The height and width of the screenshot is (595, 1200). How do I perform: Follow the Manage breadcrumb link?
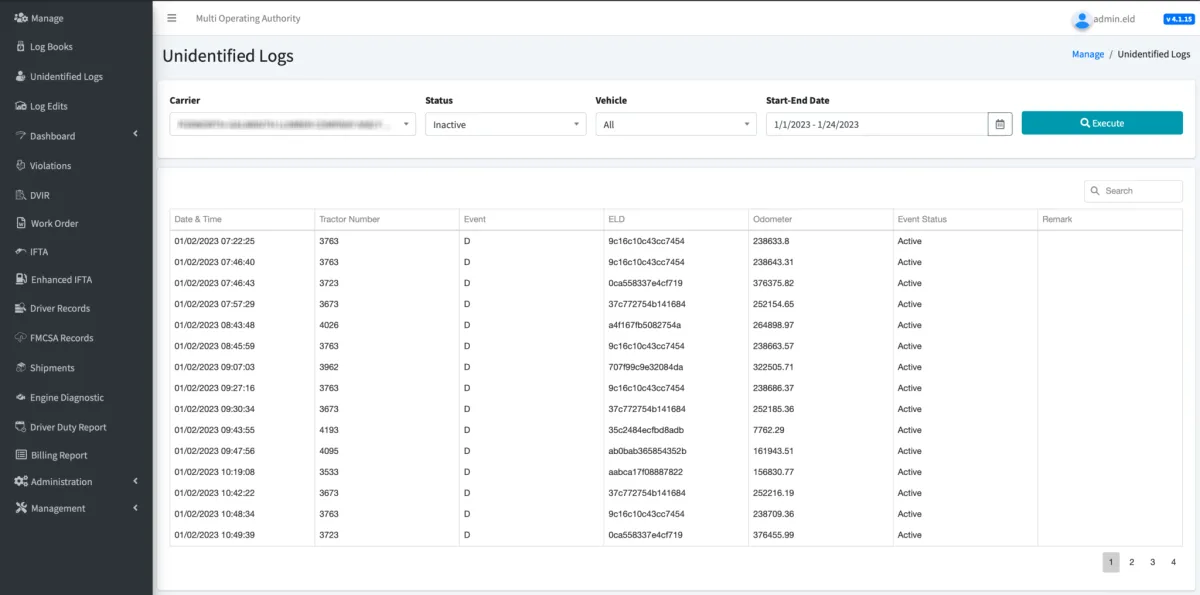tap(1087, 54)
